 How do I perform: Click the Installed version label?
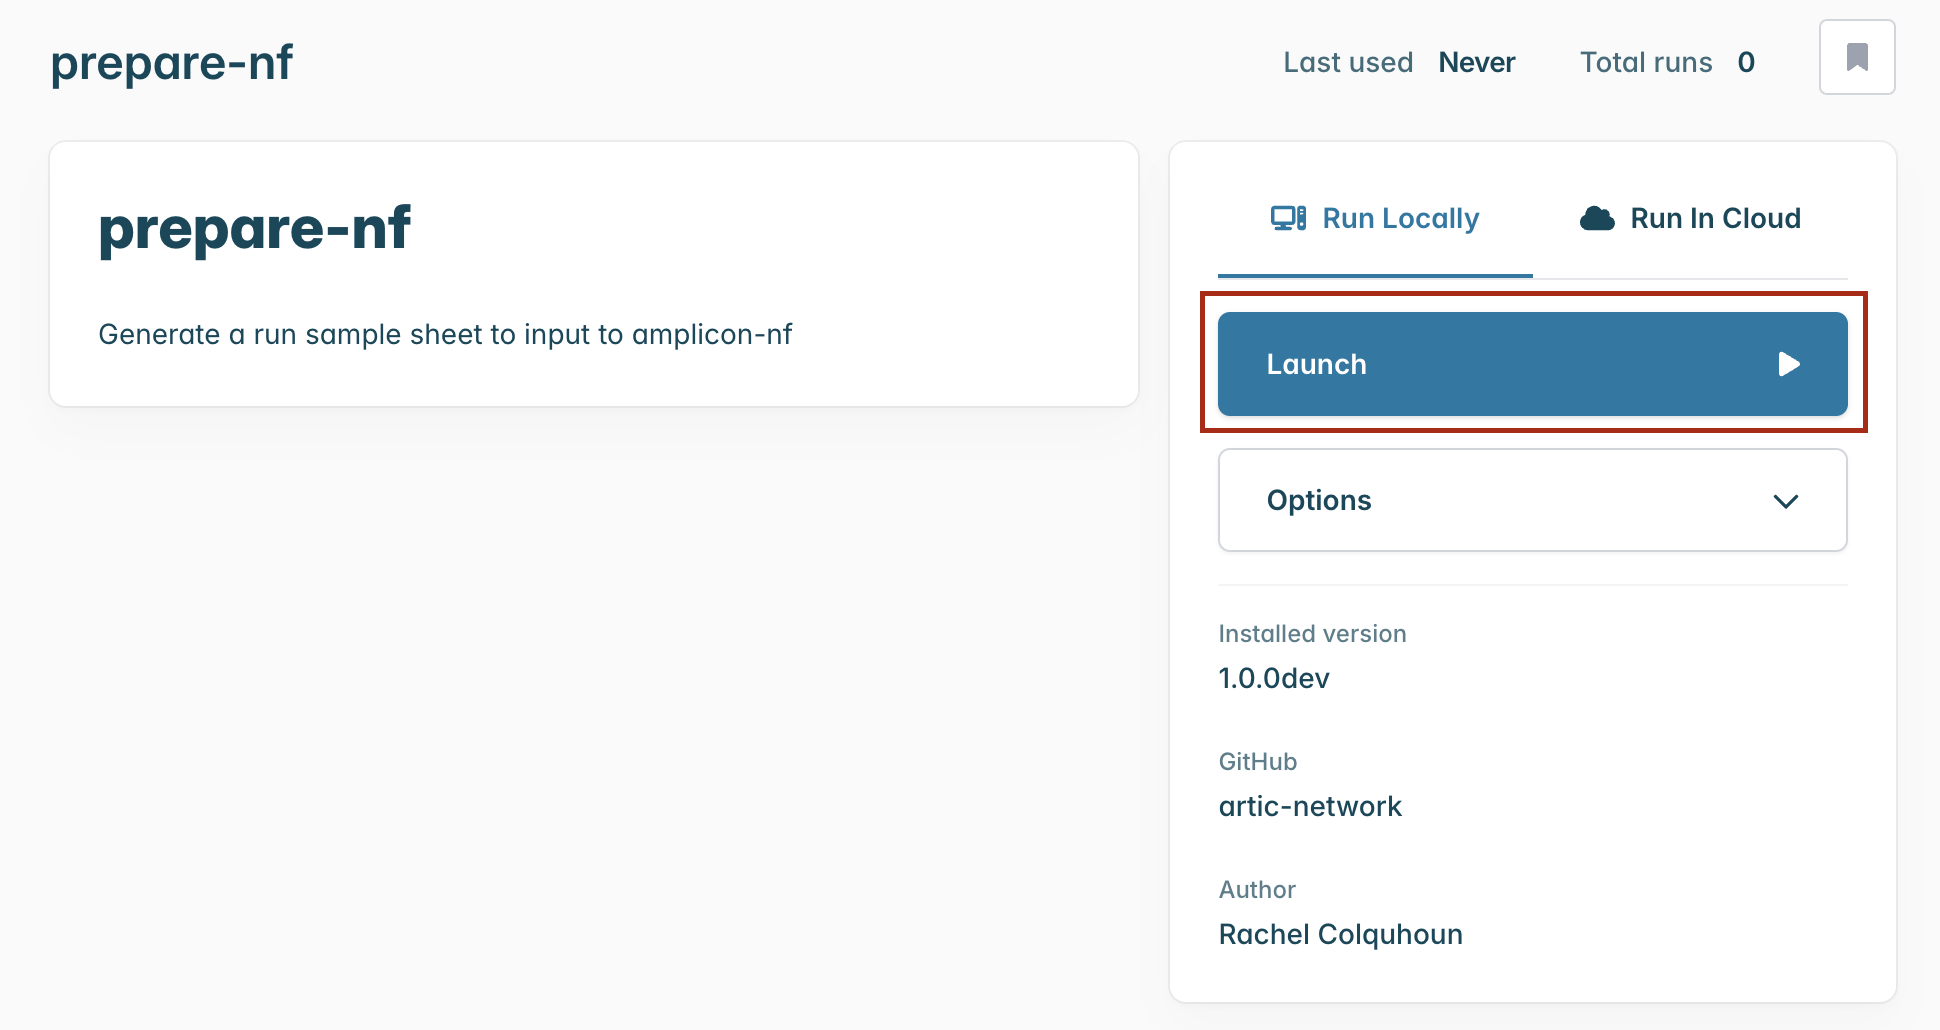(x=1312, y=634)
